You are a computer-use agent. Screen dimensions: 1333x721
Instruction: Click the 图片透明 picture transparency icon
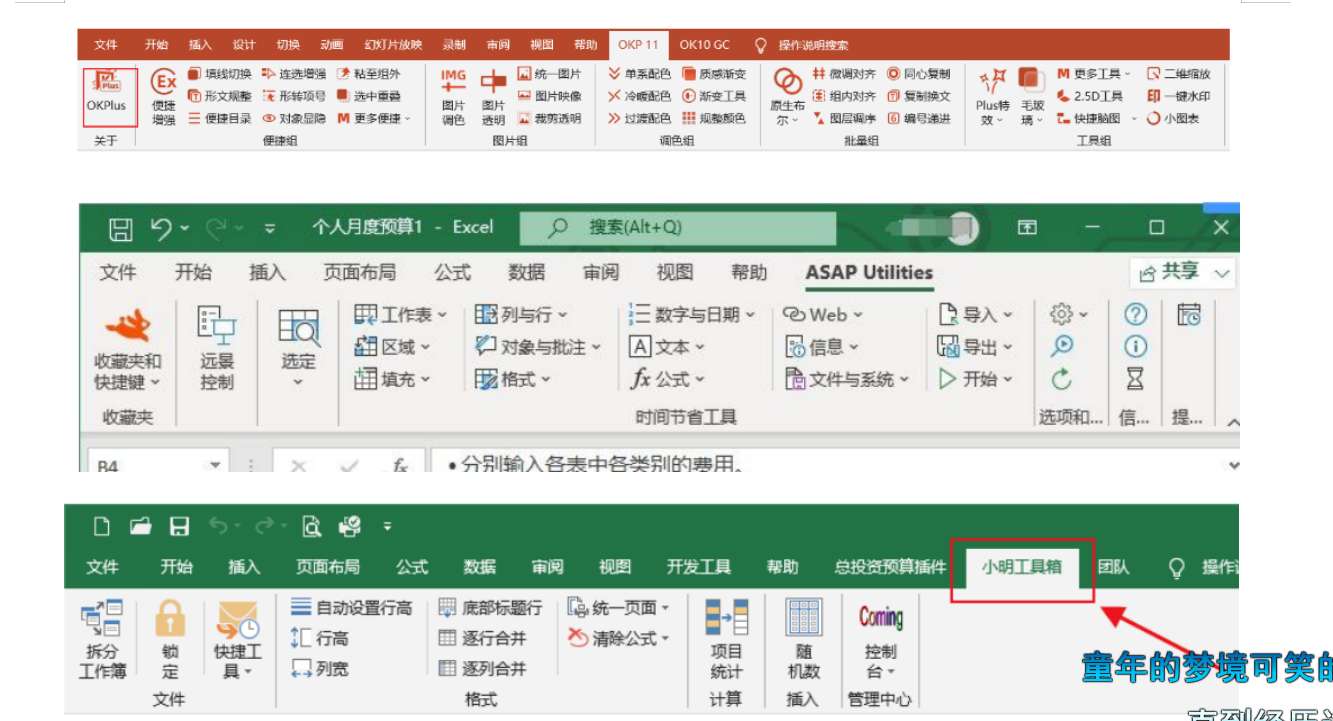493,96
